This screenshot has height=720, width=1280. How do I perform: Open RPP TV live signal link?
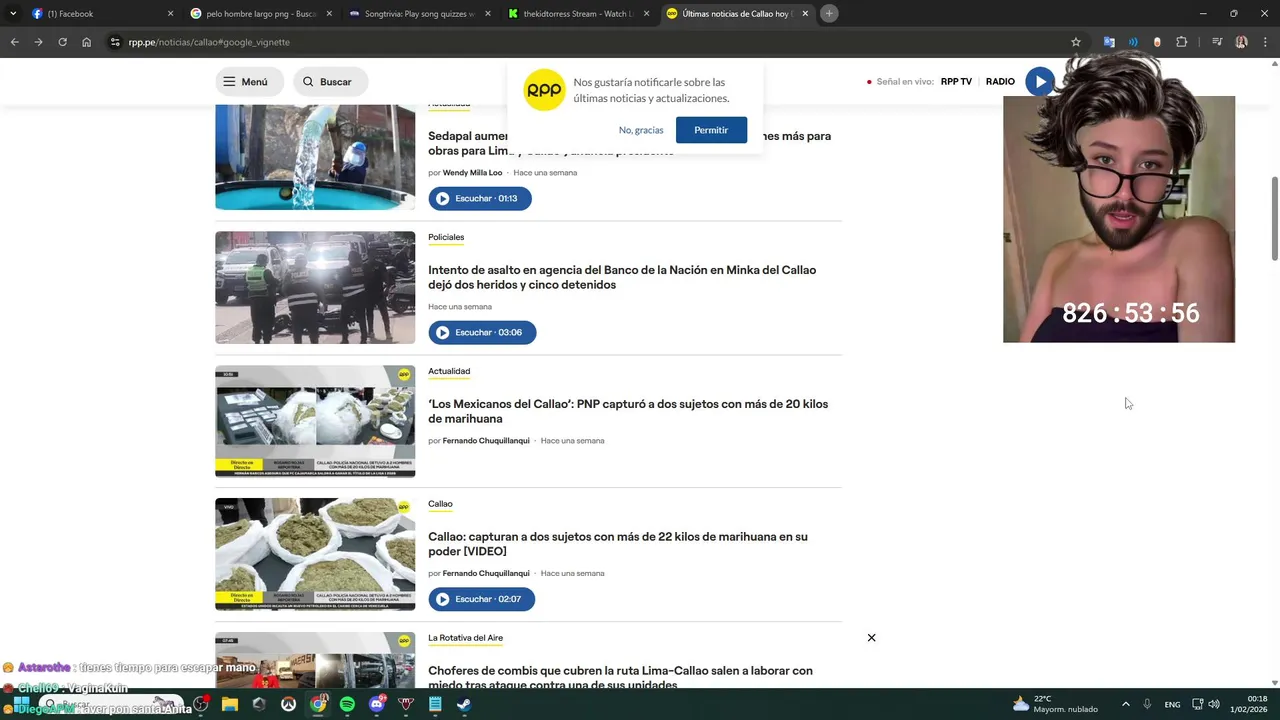click(x=956, y=82)
